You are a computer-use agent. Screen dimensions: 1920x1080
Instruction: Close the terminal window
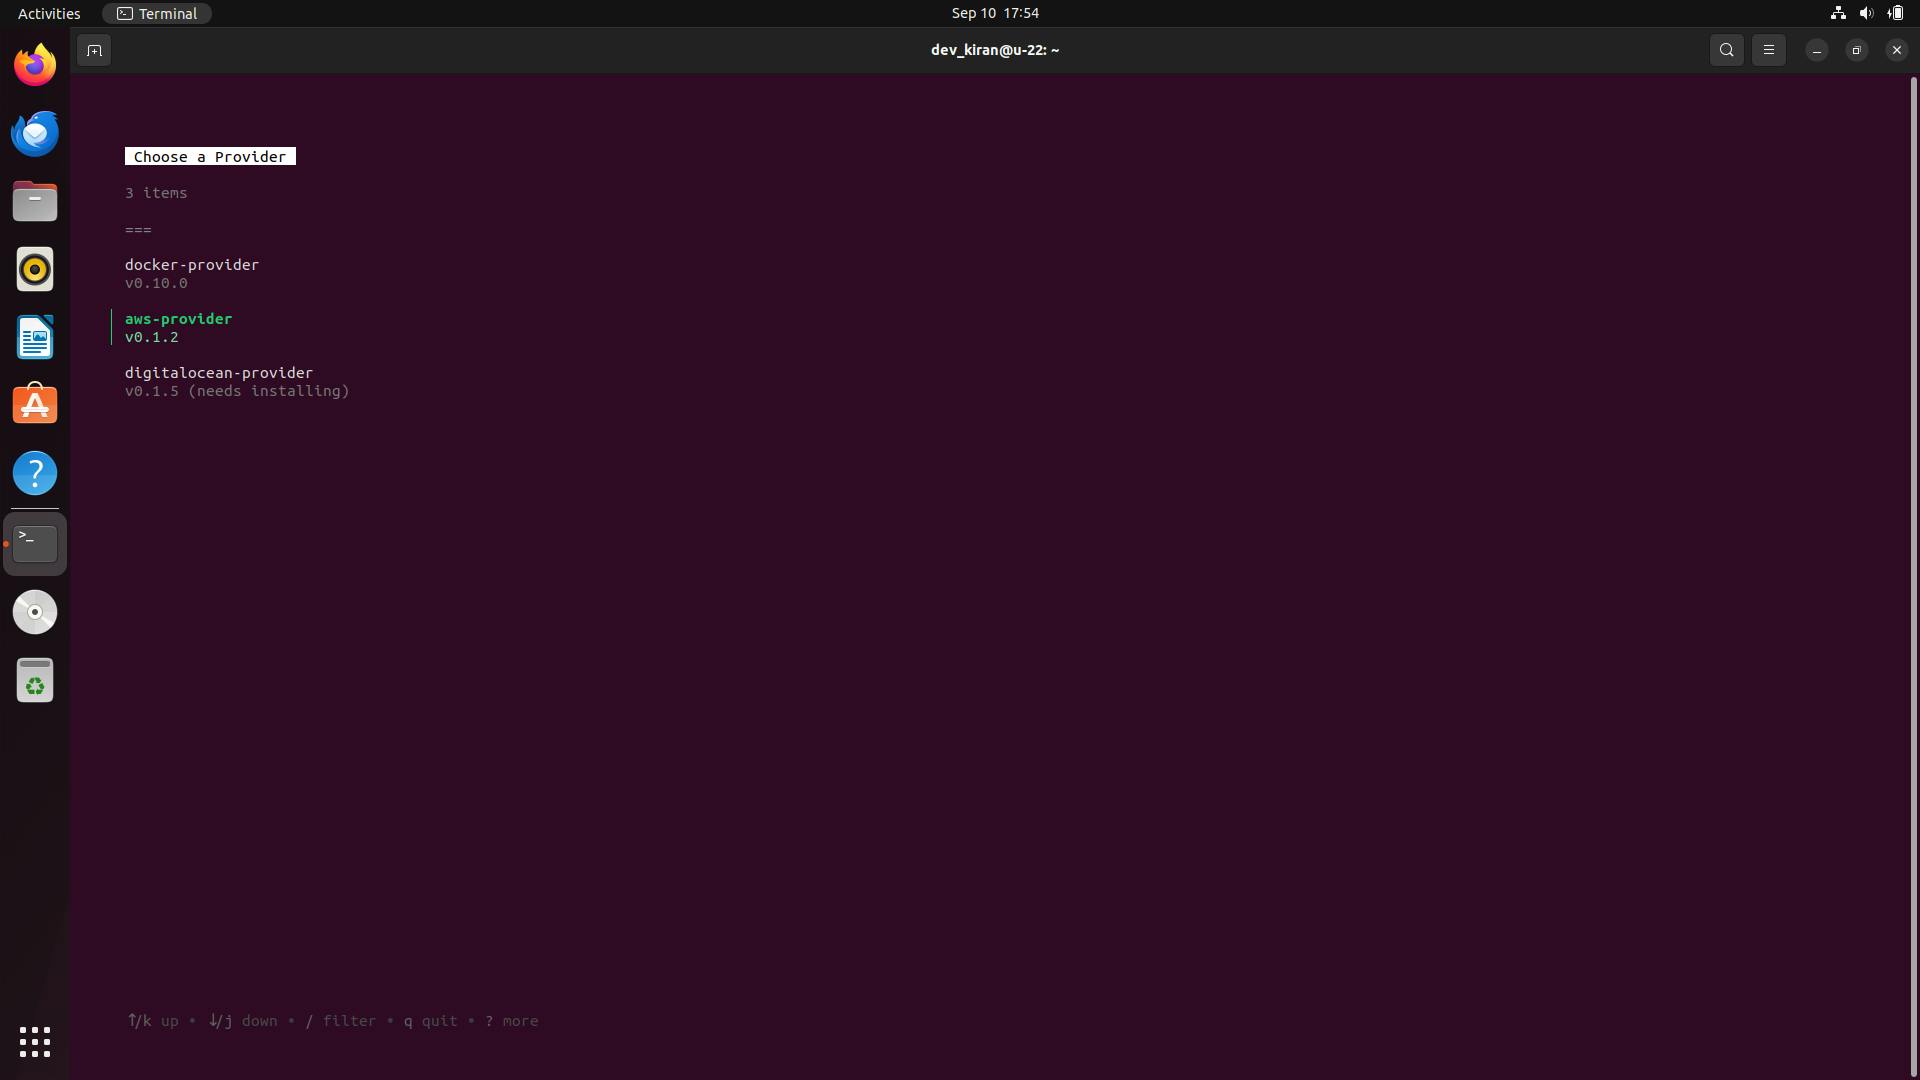[x=1896, y=50]
